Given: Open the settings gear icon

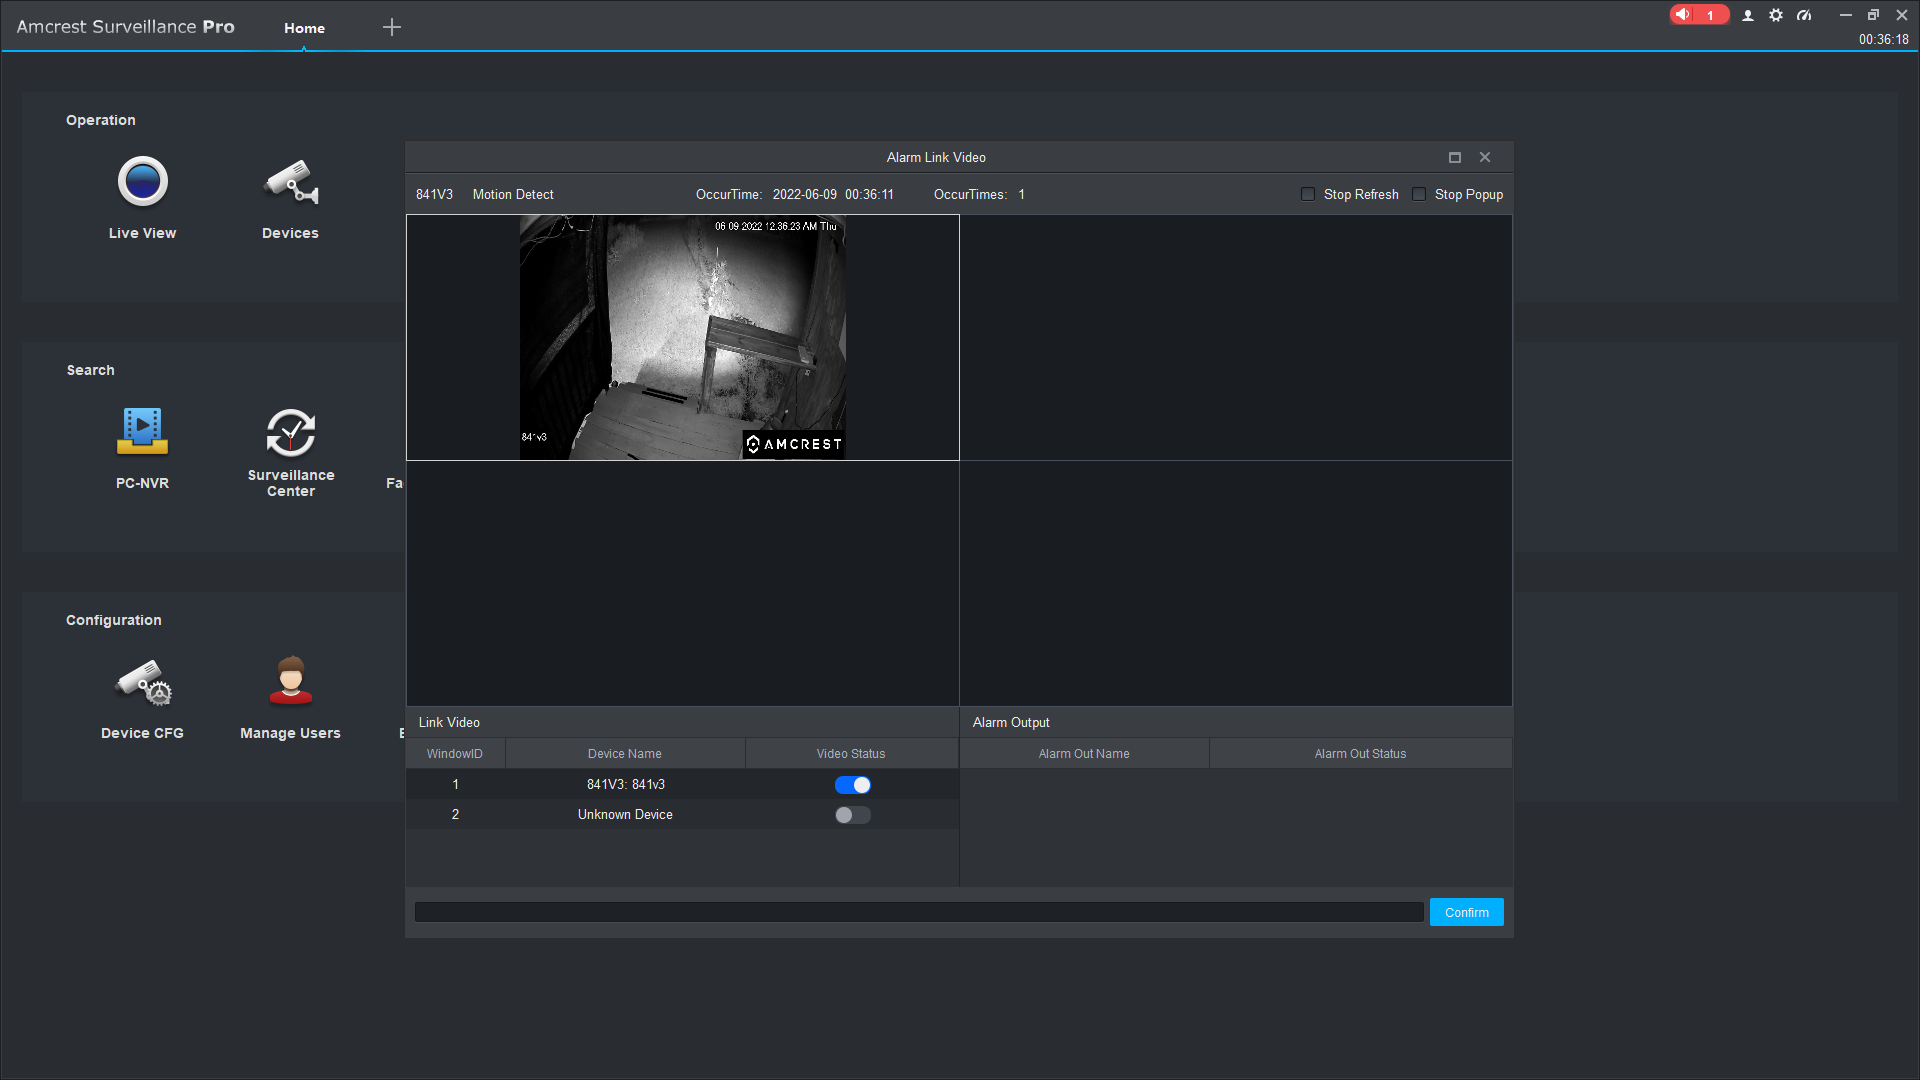Looking at the screenshot, I should pyautogui.click(x=1776, y=15).
